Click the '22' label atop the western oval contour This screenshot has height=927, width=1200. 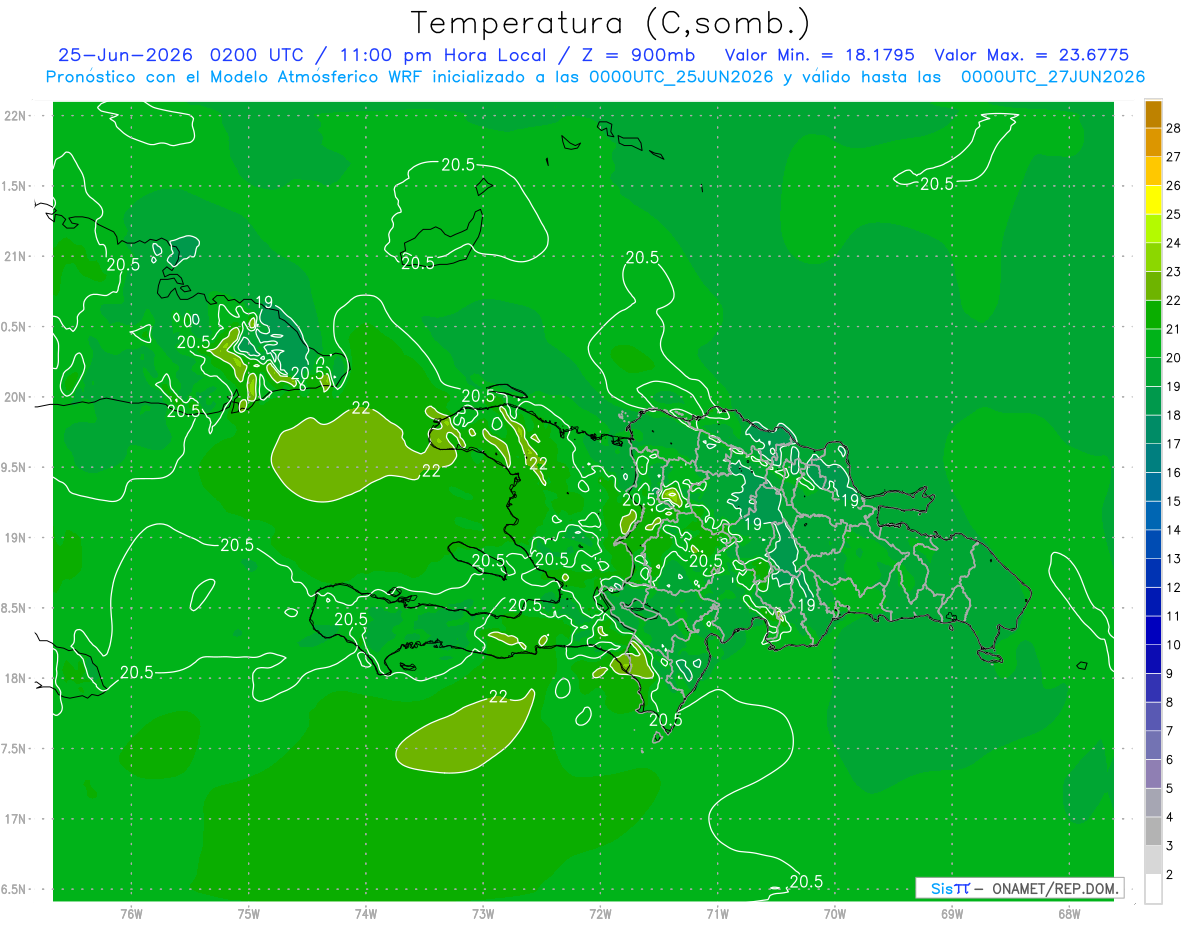[x=362, y=407]
